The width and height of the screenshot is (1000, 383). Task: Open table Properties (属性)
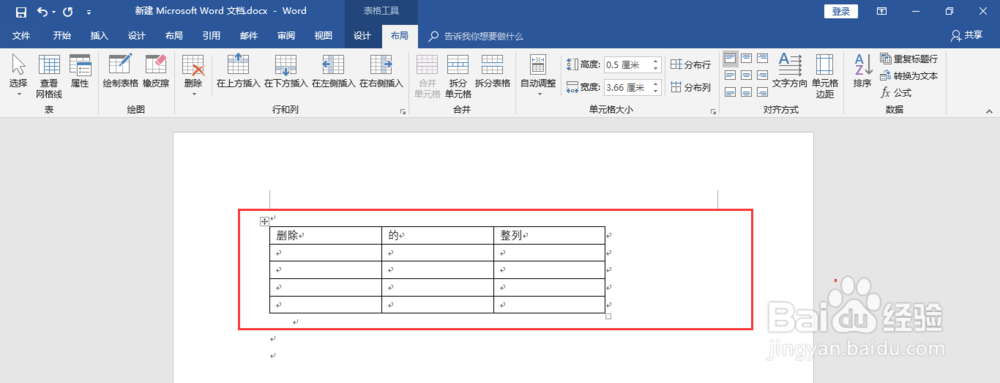point(80,71)
